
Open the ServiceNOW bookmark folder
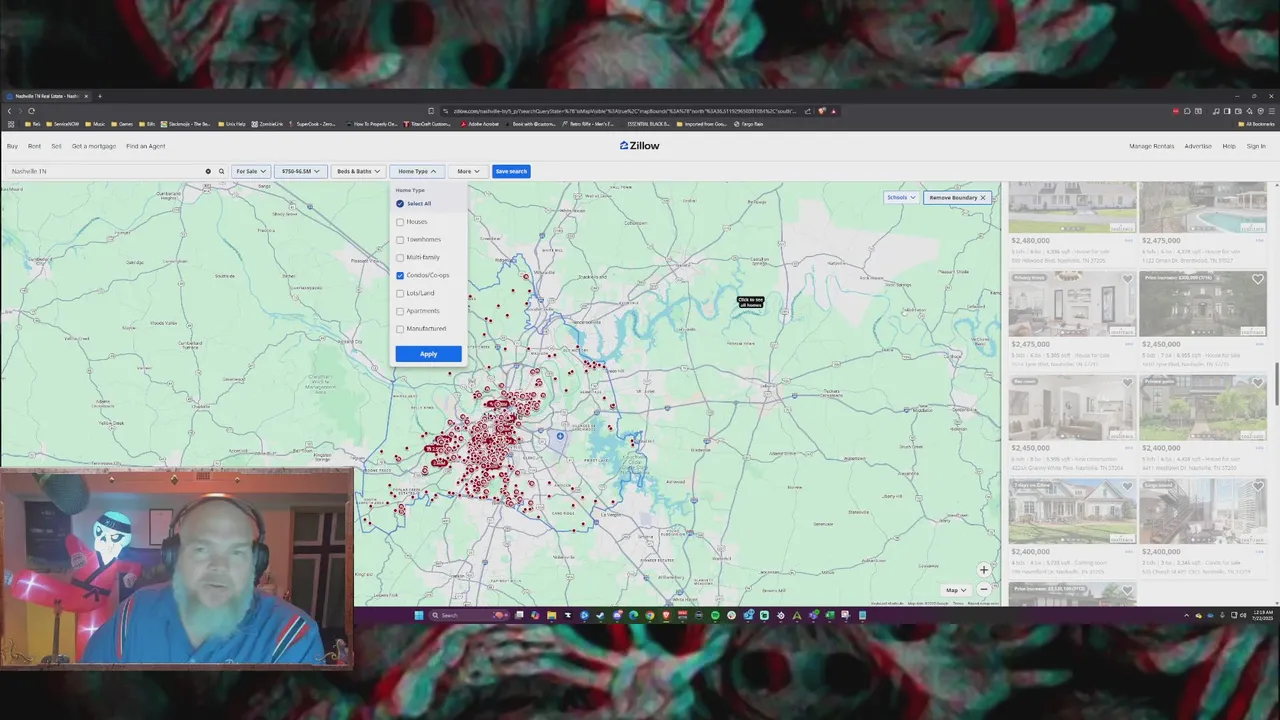pos(62,124)
